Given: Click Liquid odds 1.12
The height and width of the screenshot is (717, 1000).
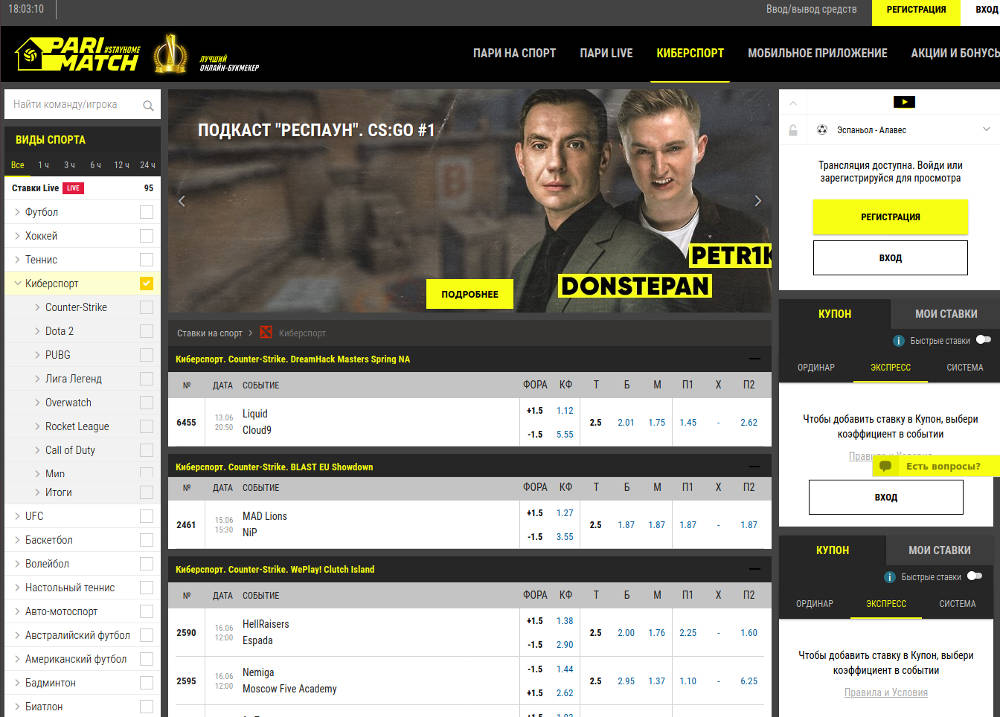Looking at the screenshot, I should [x=564, y=411].
